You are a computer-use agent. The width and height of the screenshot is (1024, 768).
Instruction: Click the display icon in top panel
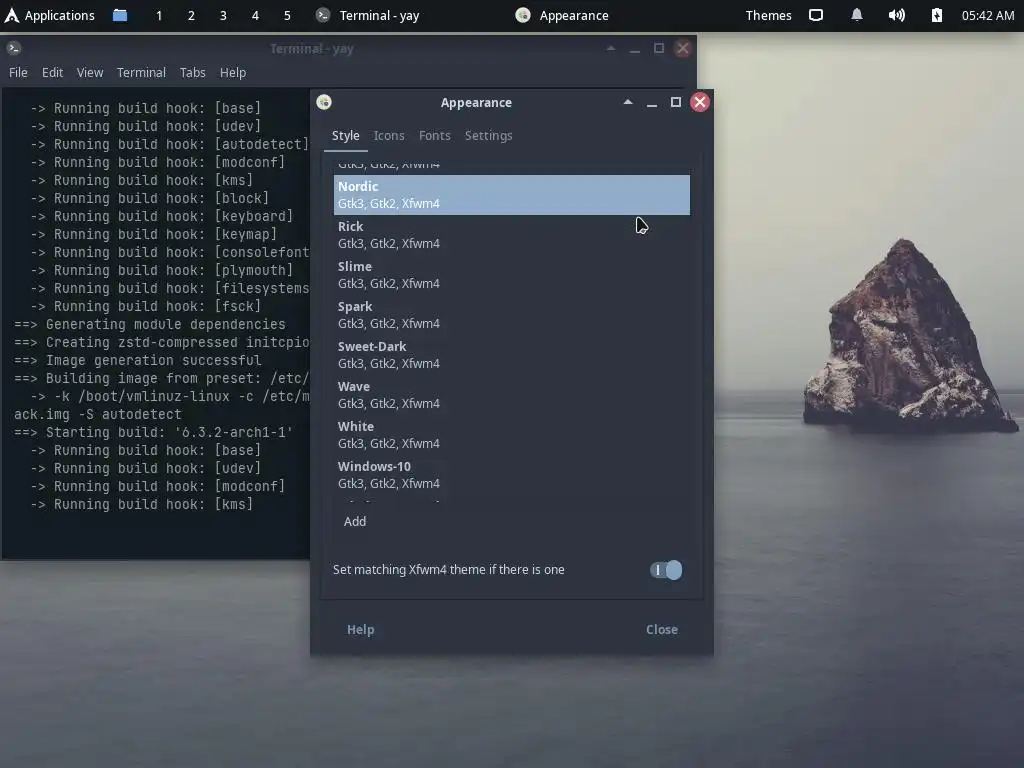[816, 15]
